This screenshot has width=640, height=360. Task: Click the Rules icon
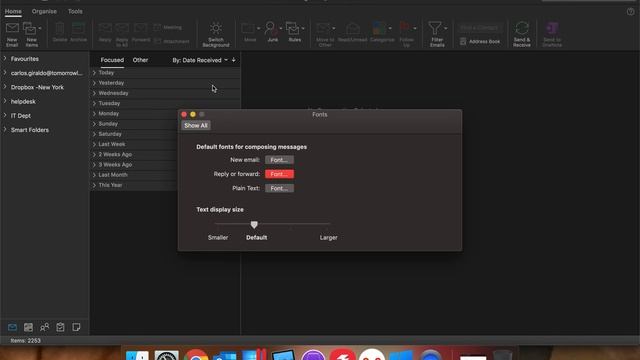point(292,29)
